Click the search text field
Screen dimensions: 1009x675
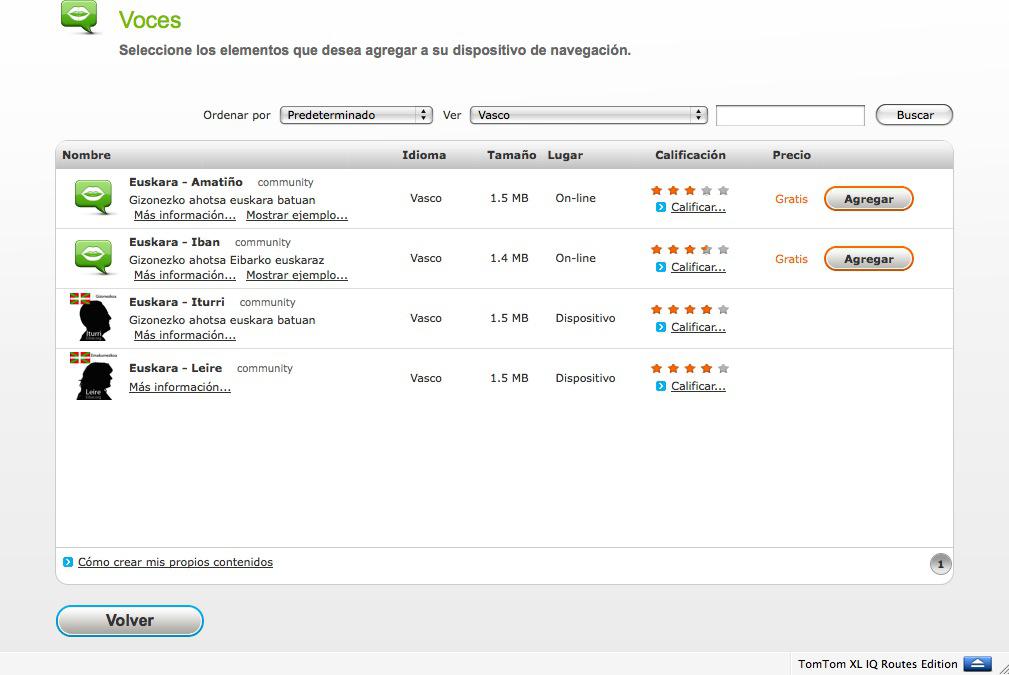coord(790,116)
